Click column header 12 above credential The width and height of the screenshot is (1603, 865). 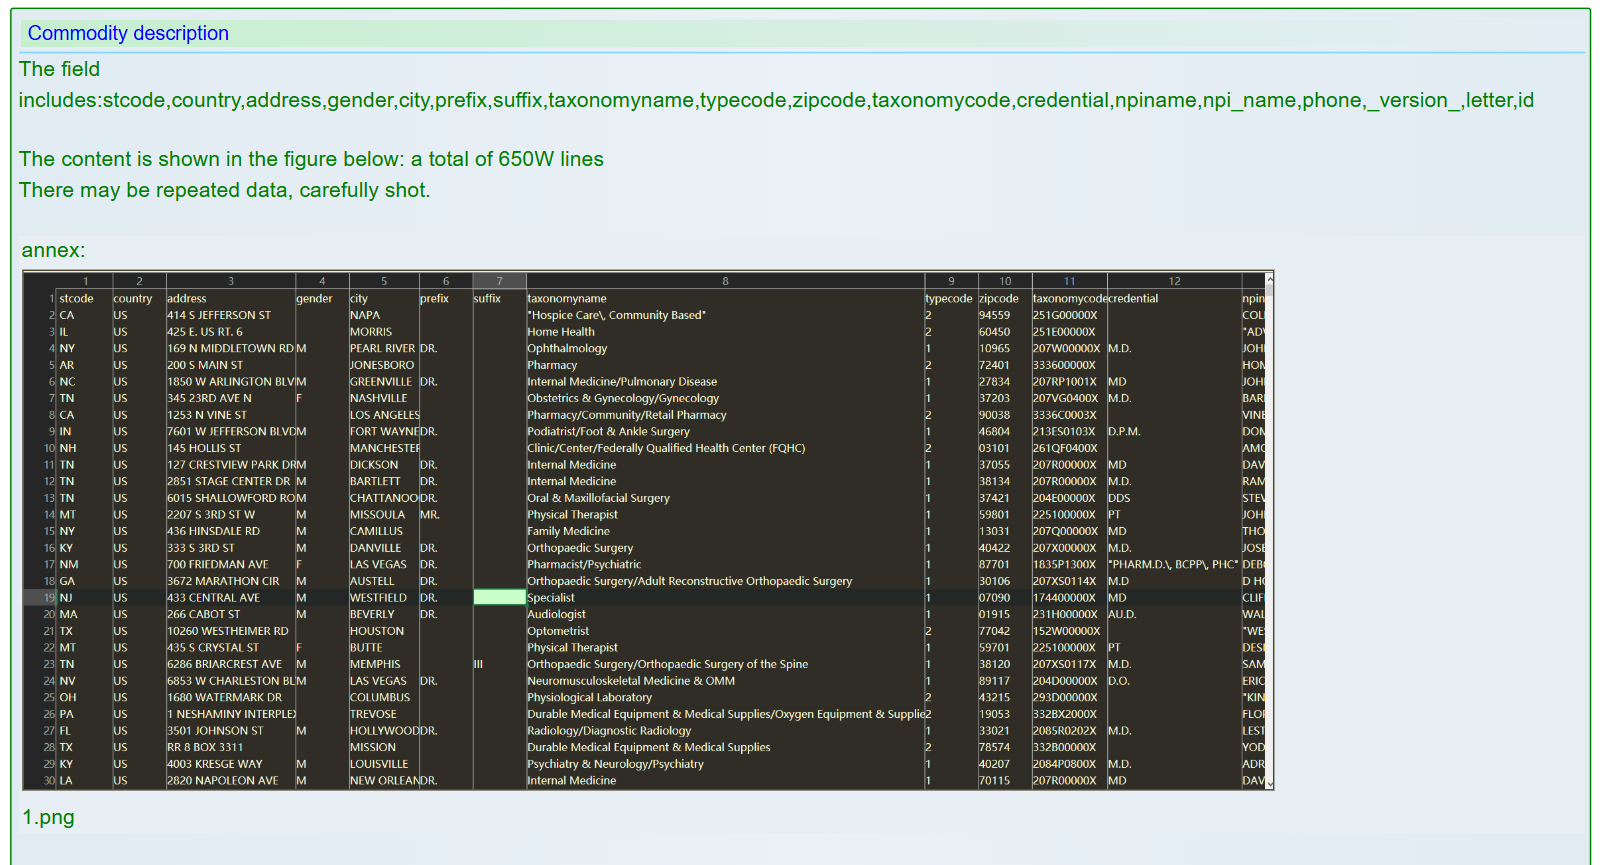coord(1174,281)
